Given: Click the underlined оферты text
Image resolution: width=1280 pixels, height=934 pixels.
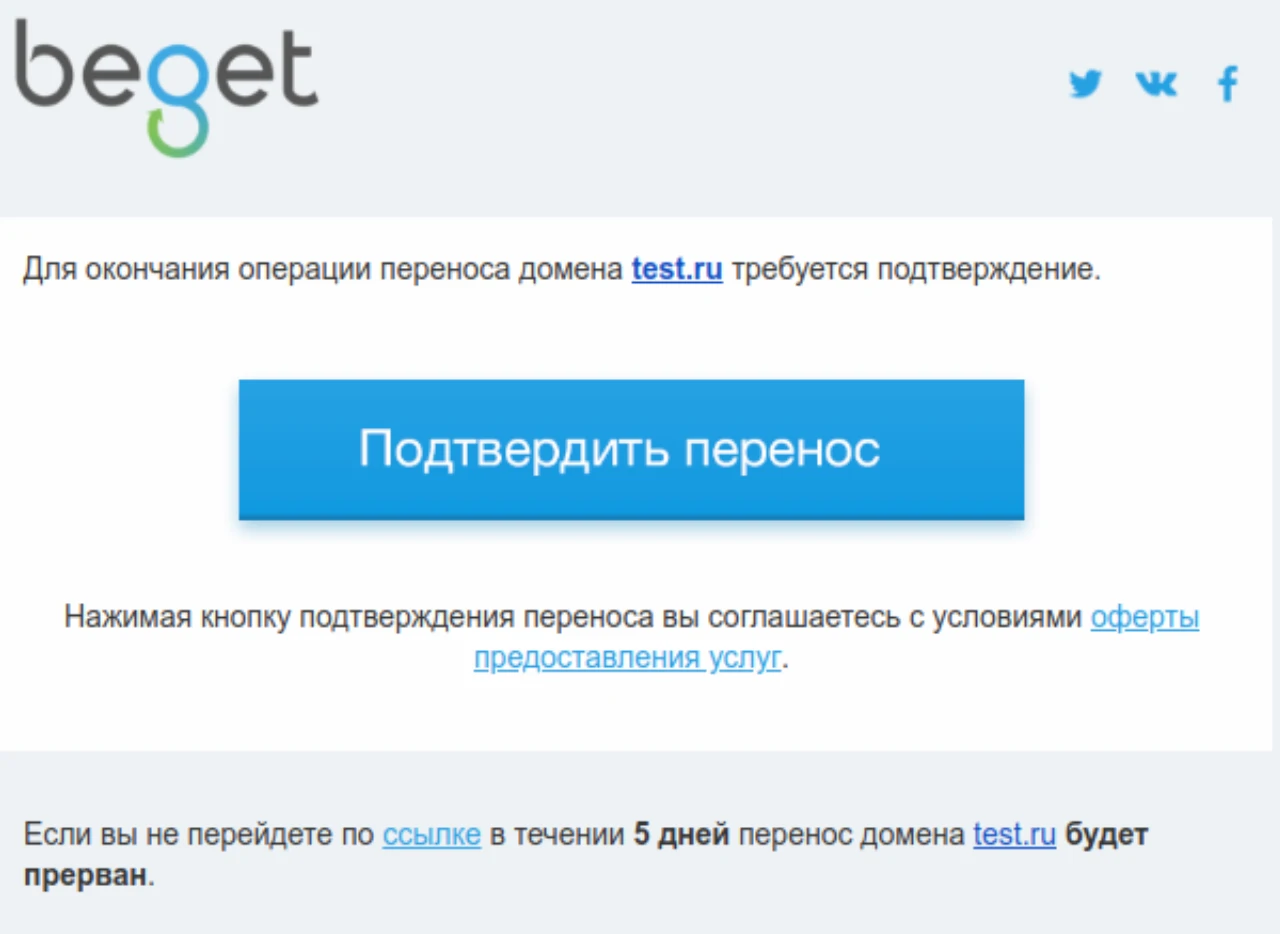Looking at the screenshot, I should [x=1144, y=618].
